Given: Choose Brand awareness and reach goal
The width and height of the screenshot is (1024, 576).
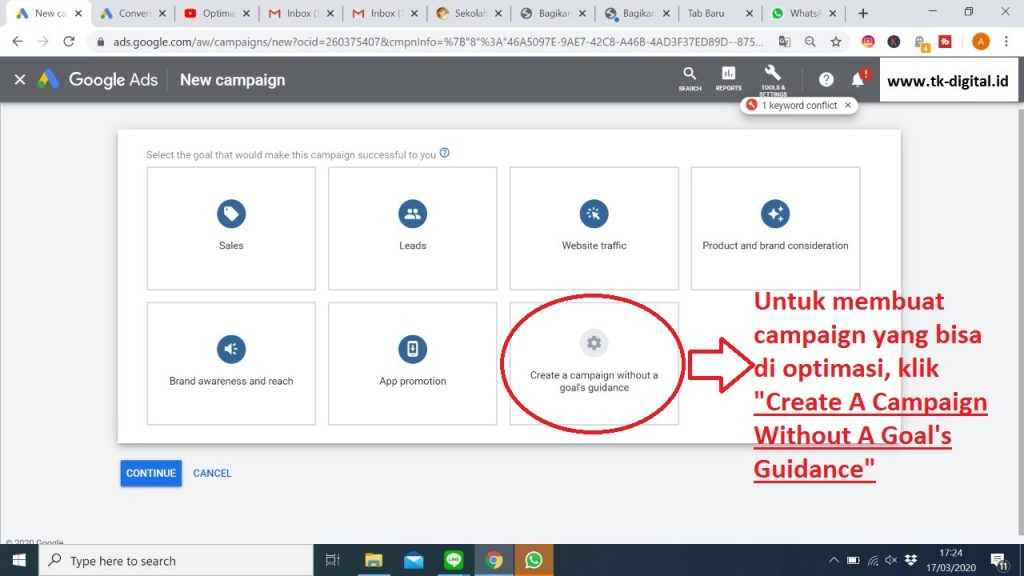Looking at the screenshot, I should tap(231, 363).
